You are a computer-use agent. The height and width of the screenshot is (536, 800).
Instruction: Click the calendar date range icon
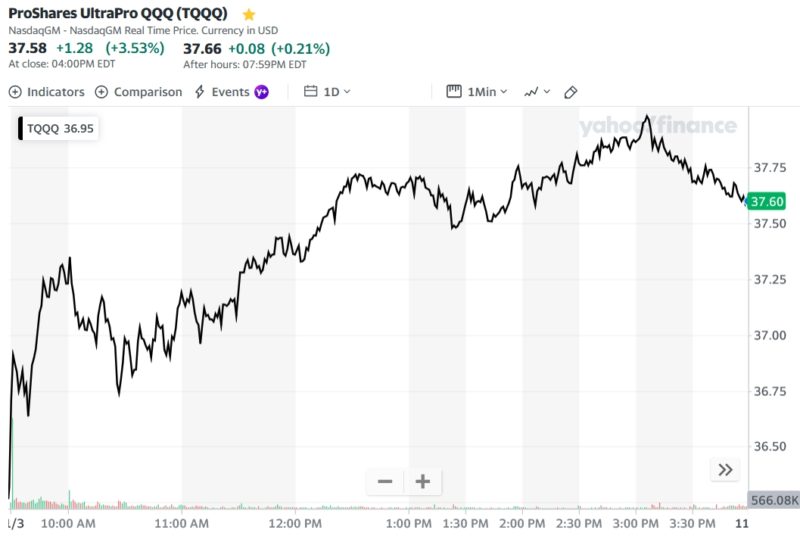[310, 92]
